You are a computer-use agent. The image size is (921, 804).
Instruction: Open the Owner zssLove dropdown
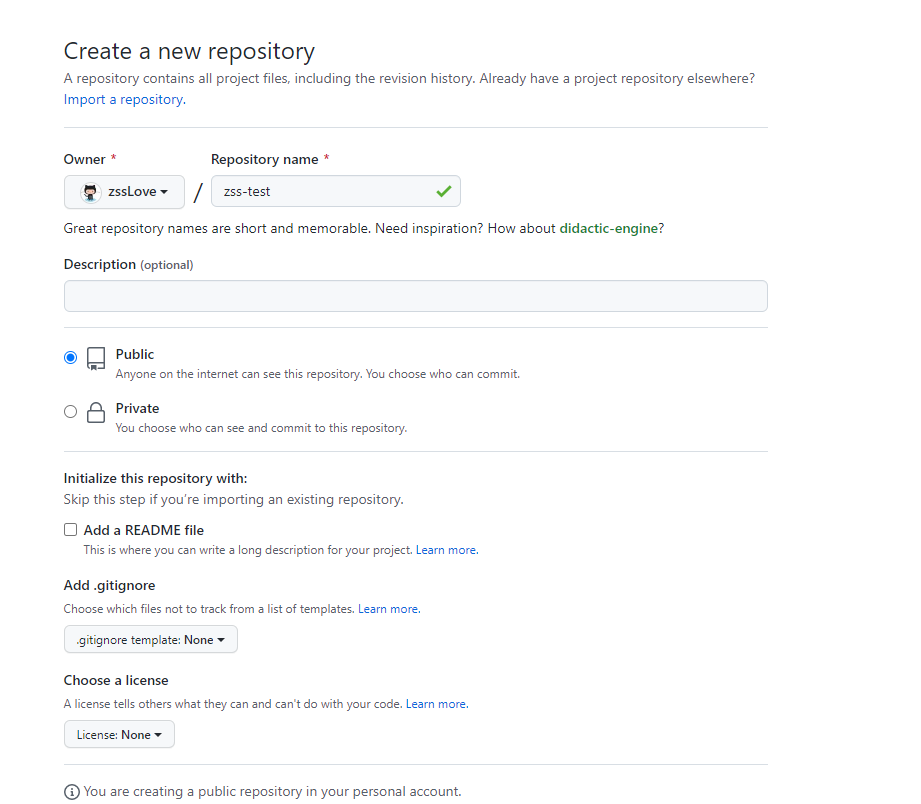[124, 192]
